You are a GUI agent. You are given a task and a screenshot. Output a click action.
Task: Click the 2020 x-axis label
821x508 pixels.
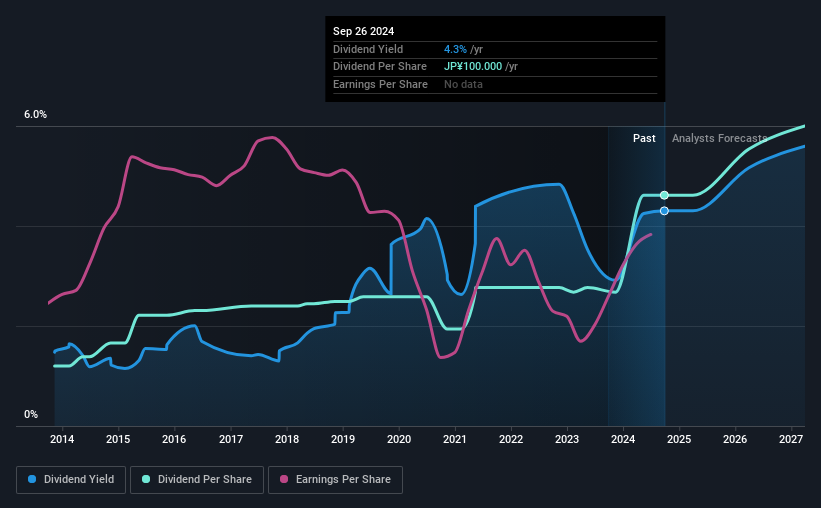click(x=399, y=439)
